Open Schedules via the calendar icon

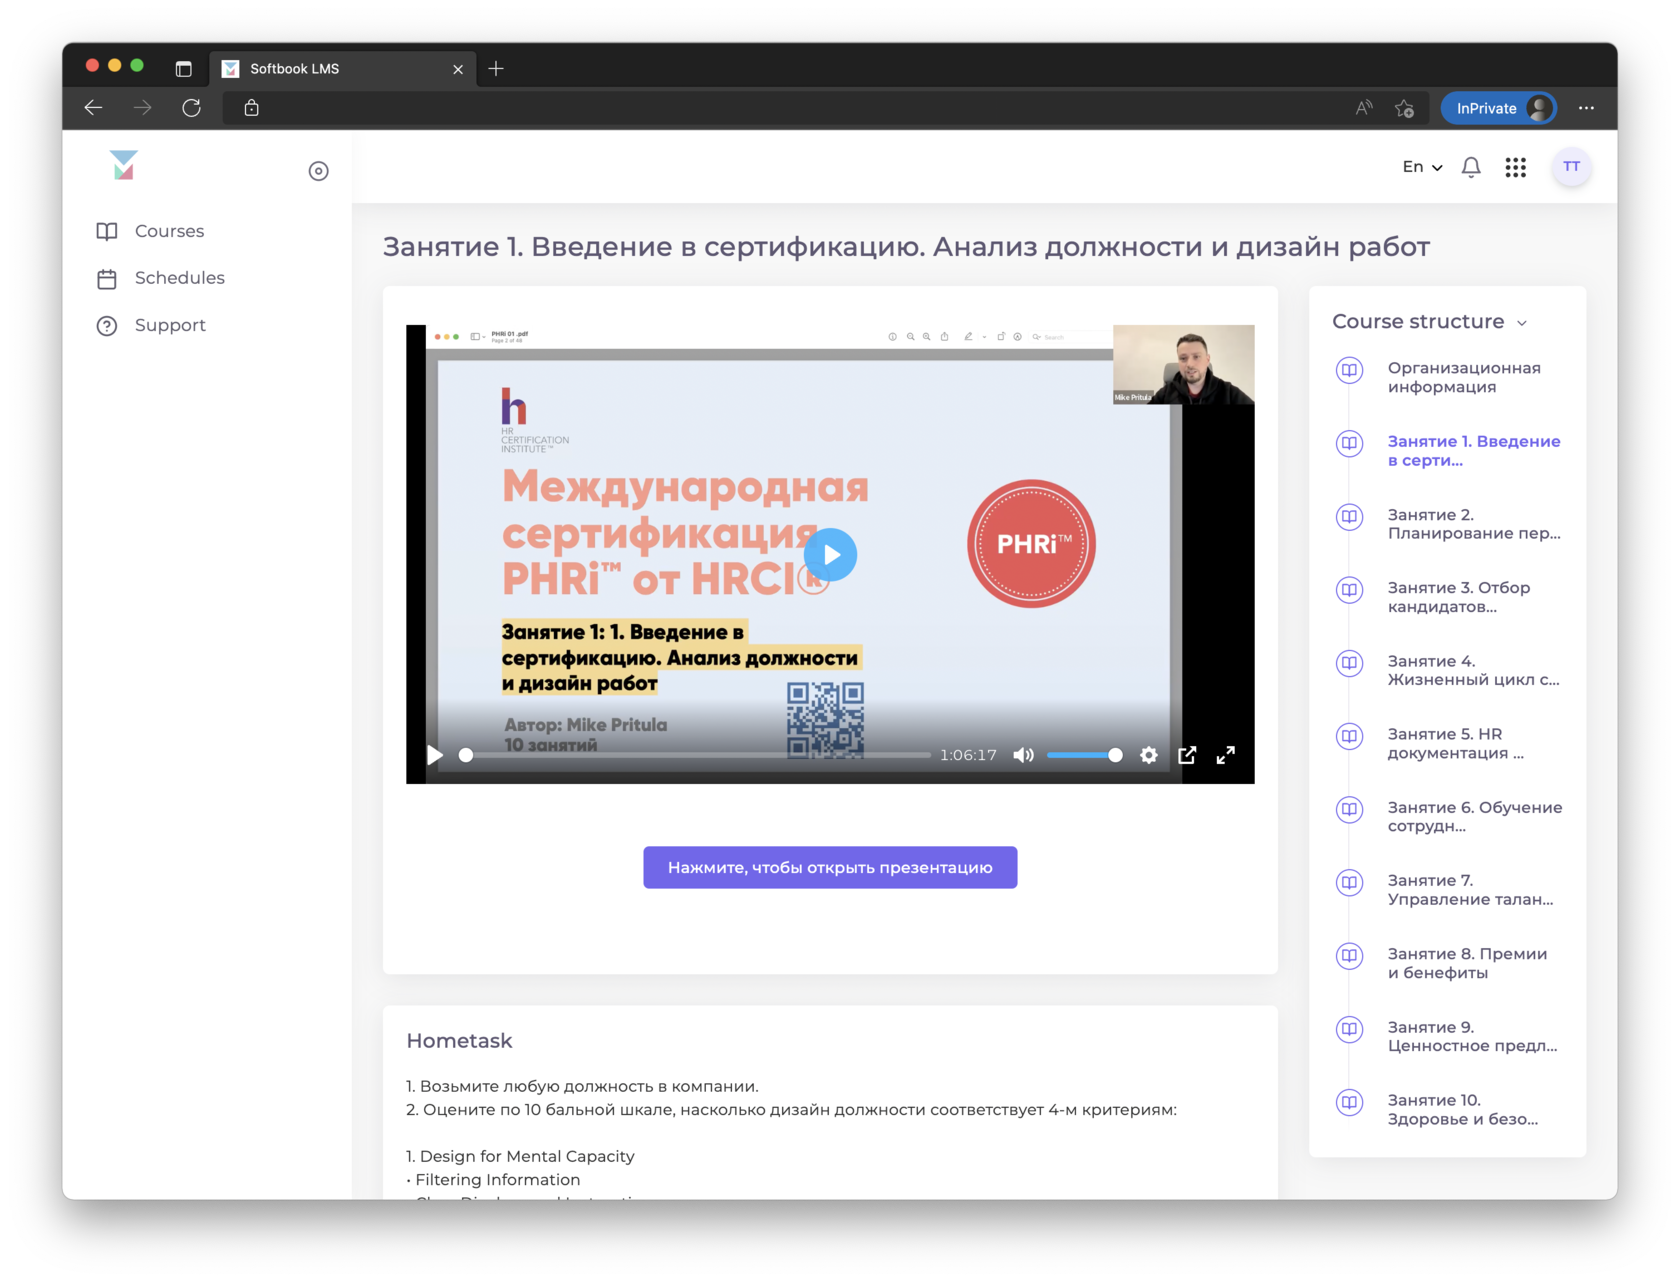pyautogui.click(x=107, y=278)
